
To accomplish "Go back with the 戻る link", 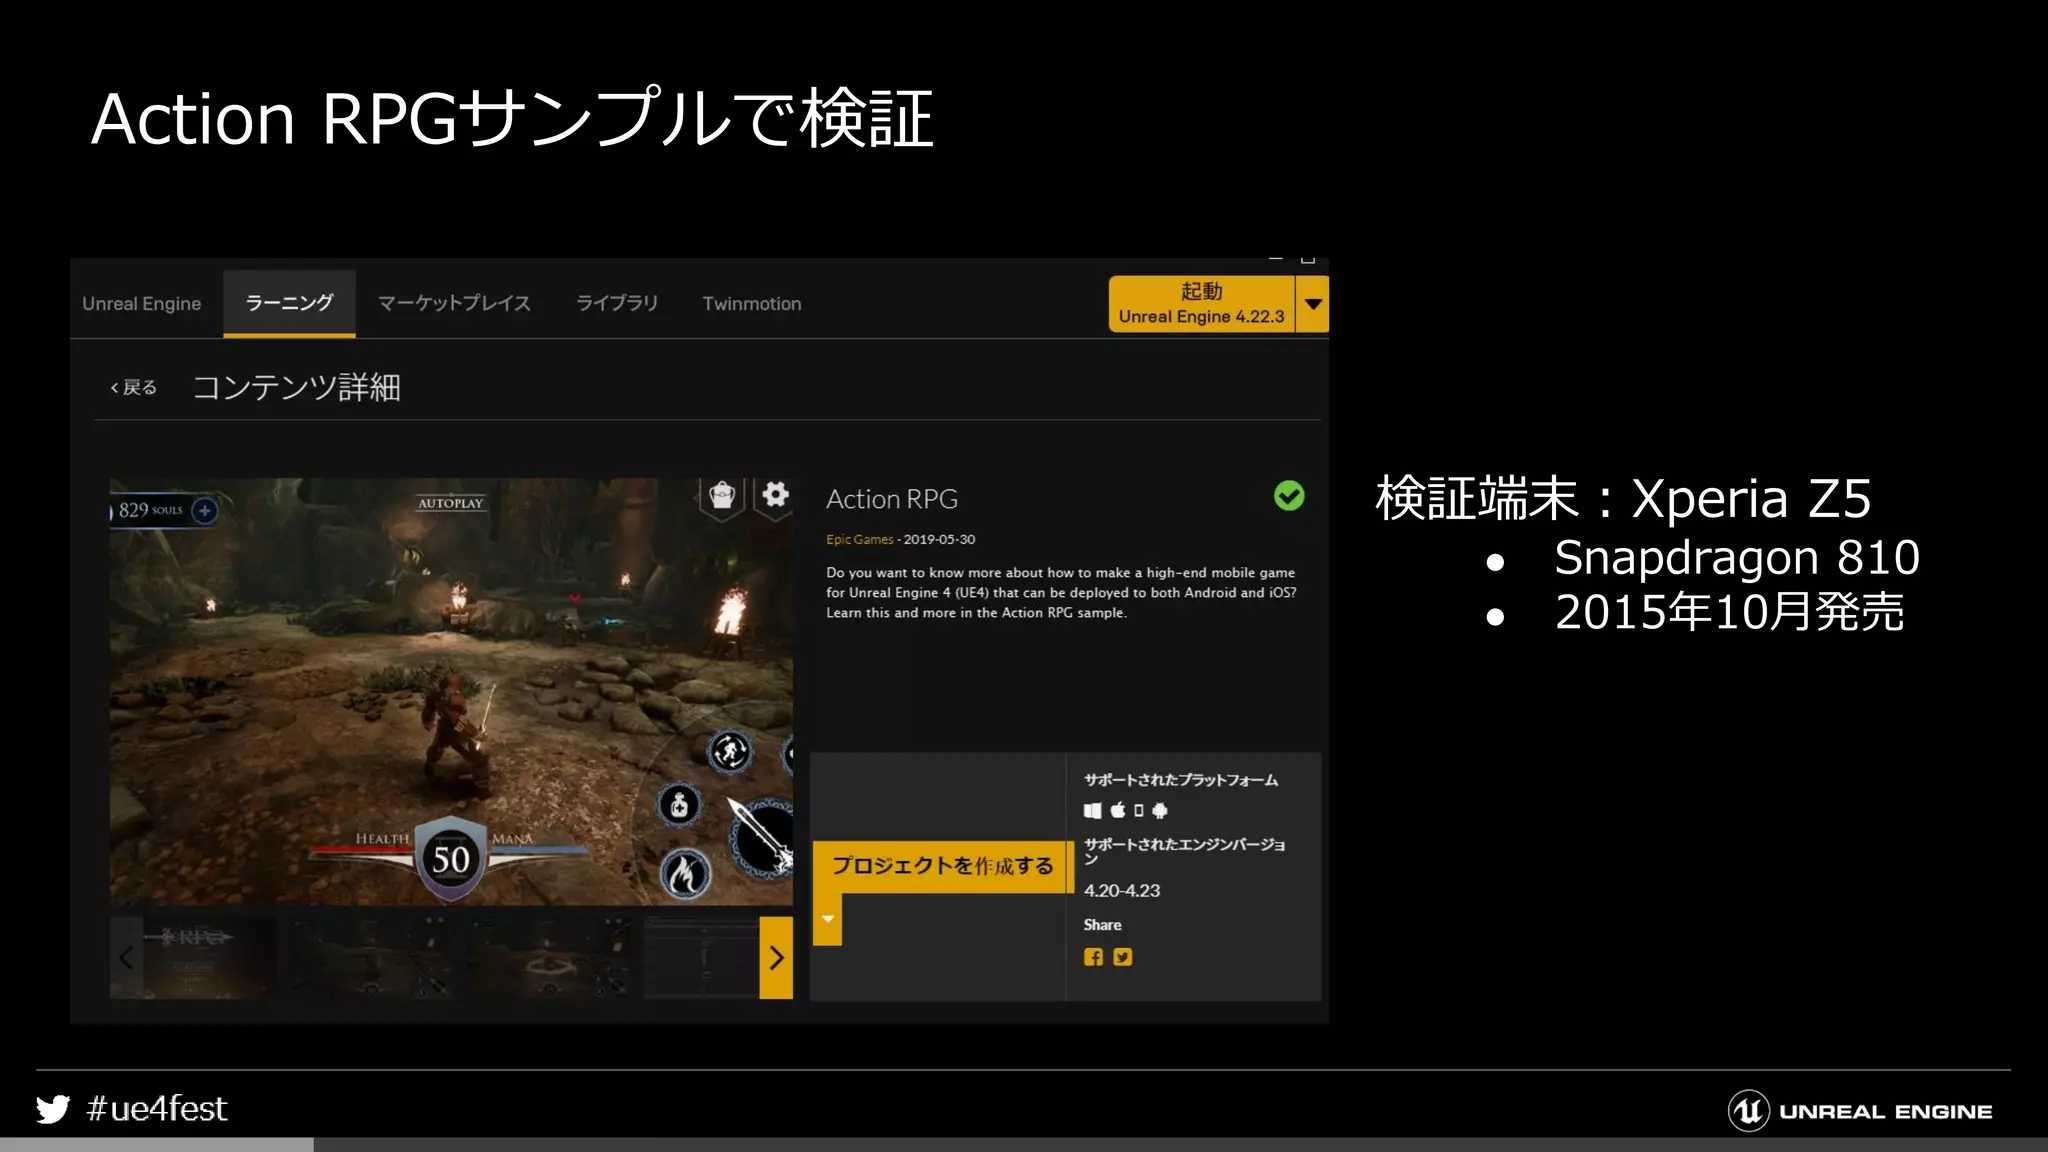I will click(134, 388).
